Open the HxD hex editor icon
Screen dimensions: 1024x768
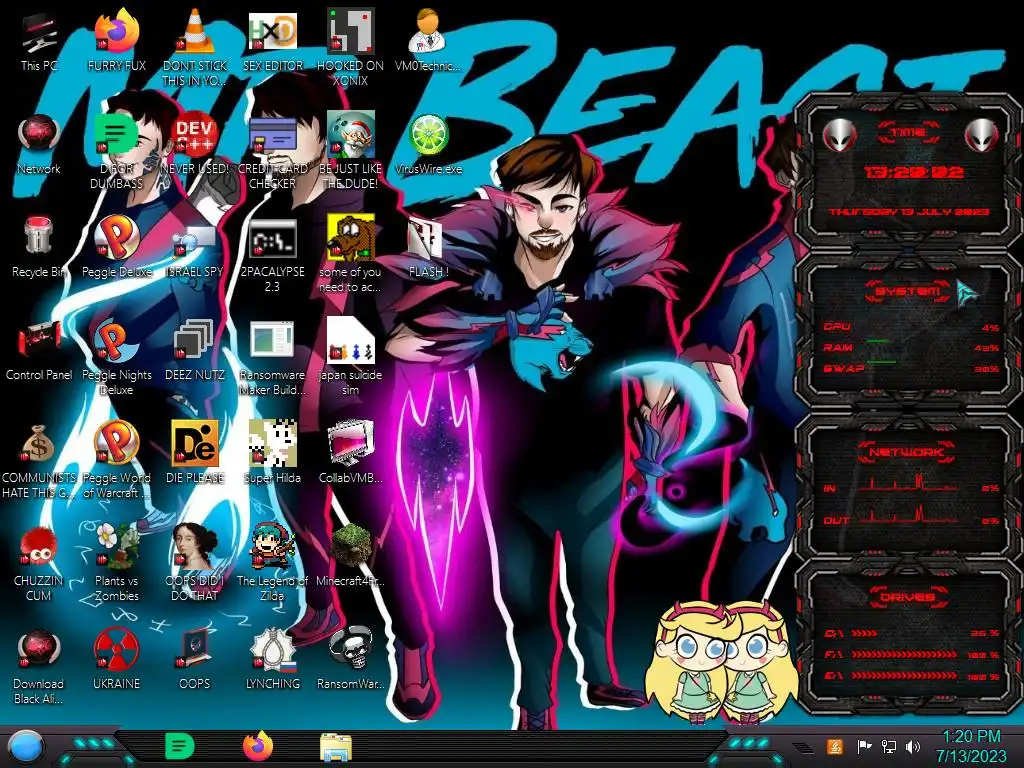tap(272, 42)
